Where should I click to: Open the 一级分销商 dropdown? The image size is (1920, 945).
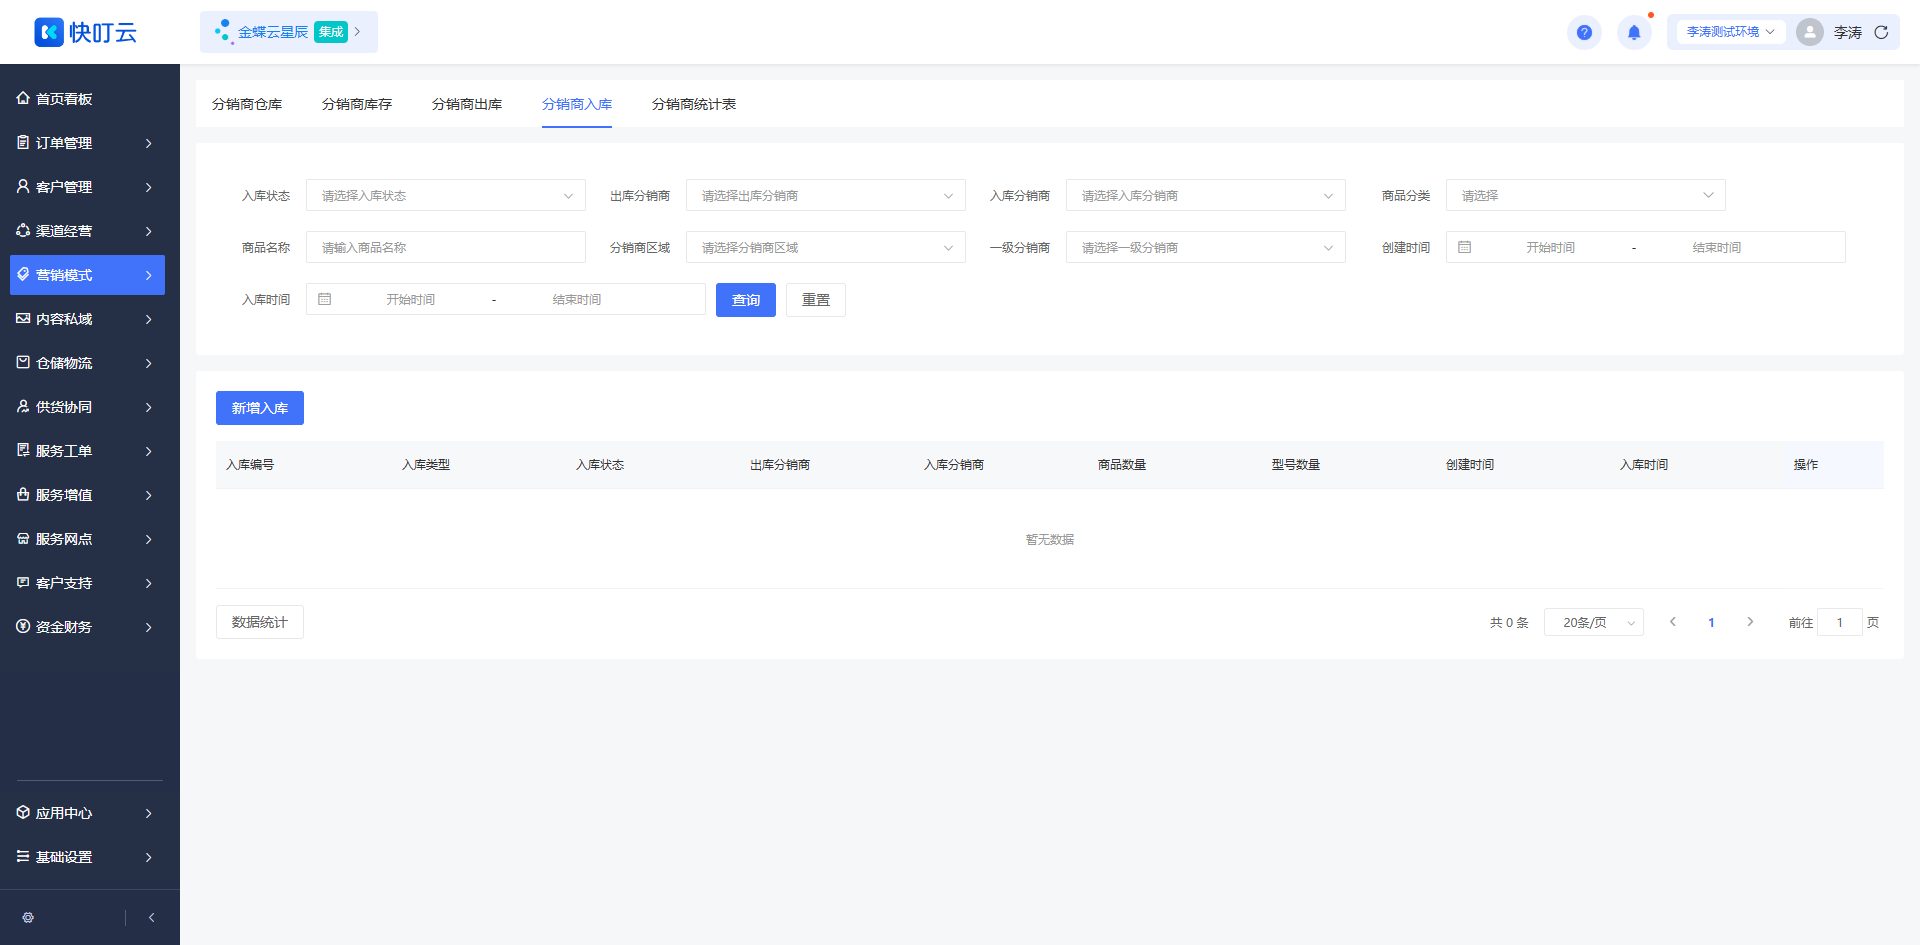pos(1206,247)
